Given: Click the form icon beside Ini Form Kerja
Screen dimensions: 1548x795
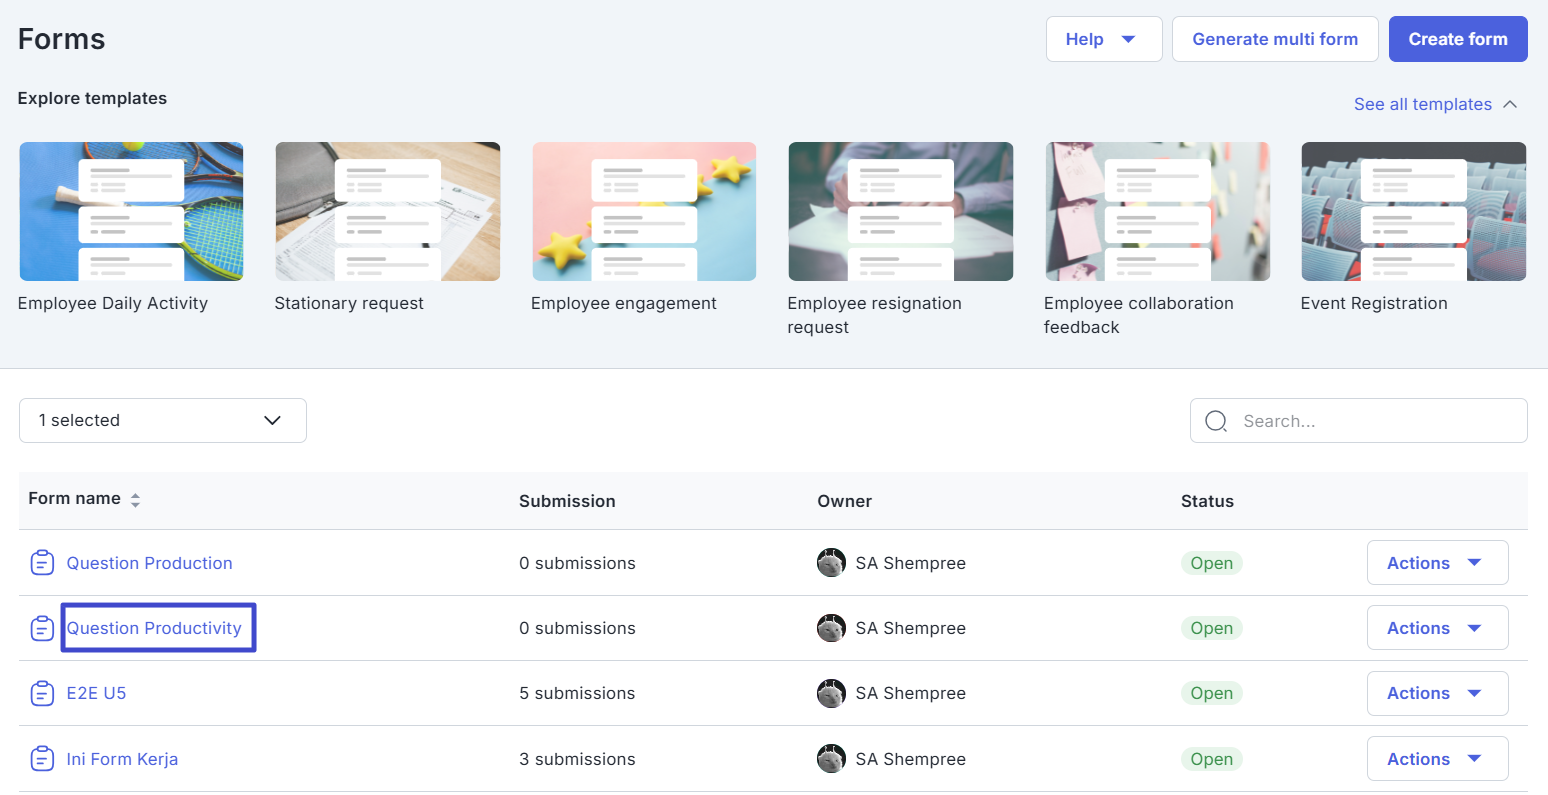Looking at the screenshot, I should [x=42, y=759].
